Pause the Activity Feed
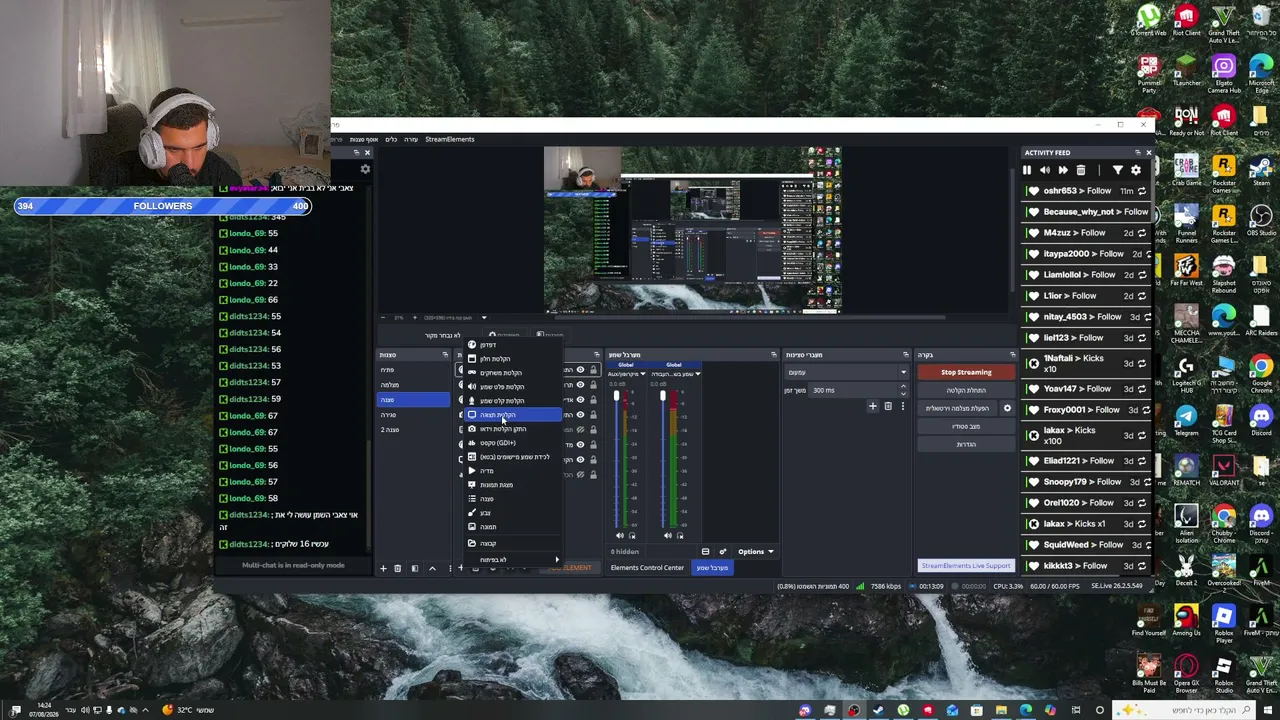This screenshot has width=1280, height=720. click(1027, 170)
